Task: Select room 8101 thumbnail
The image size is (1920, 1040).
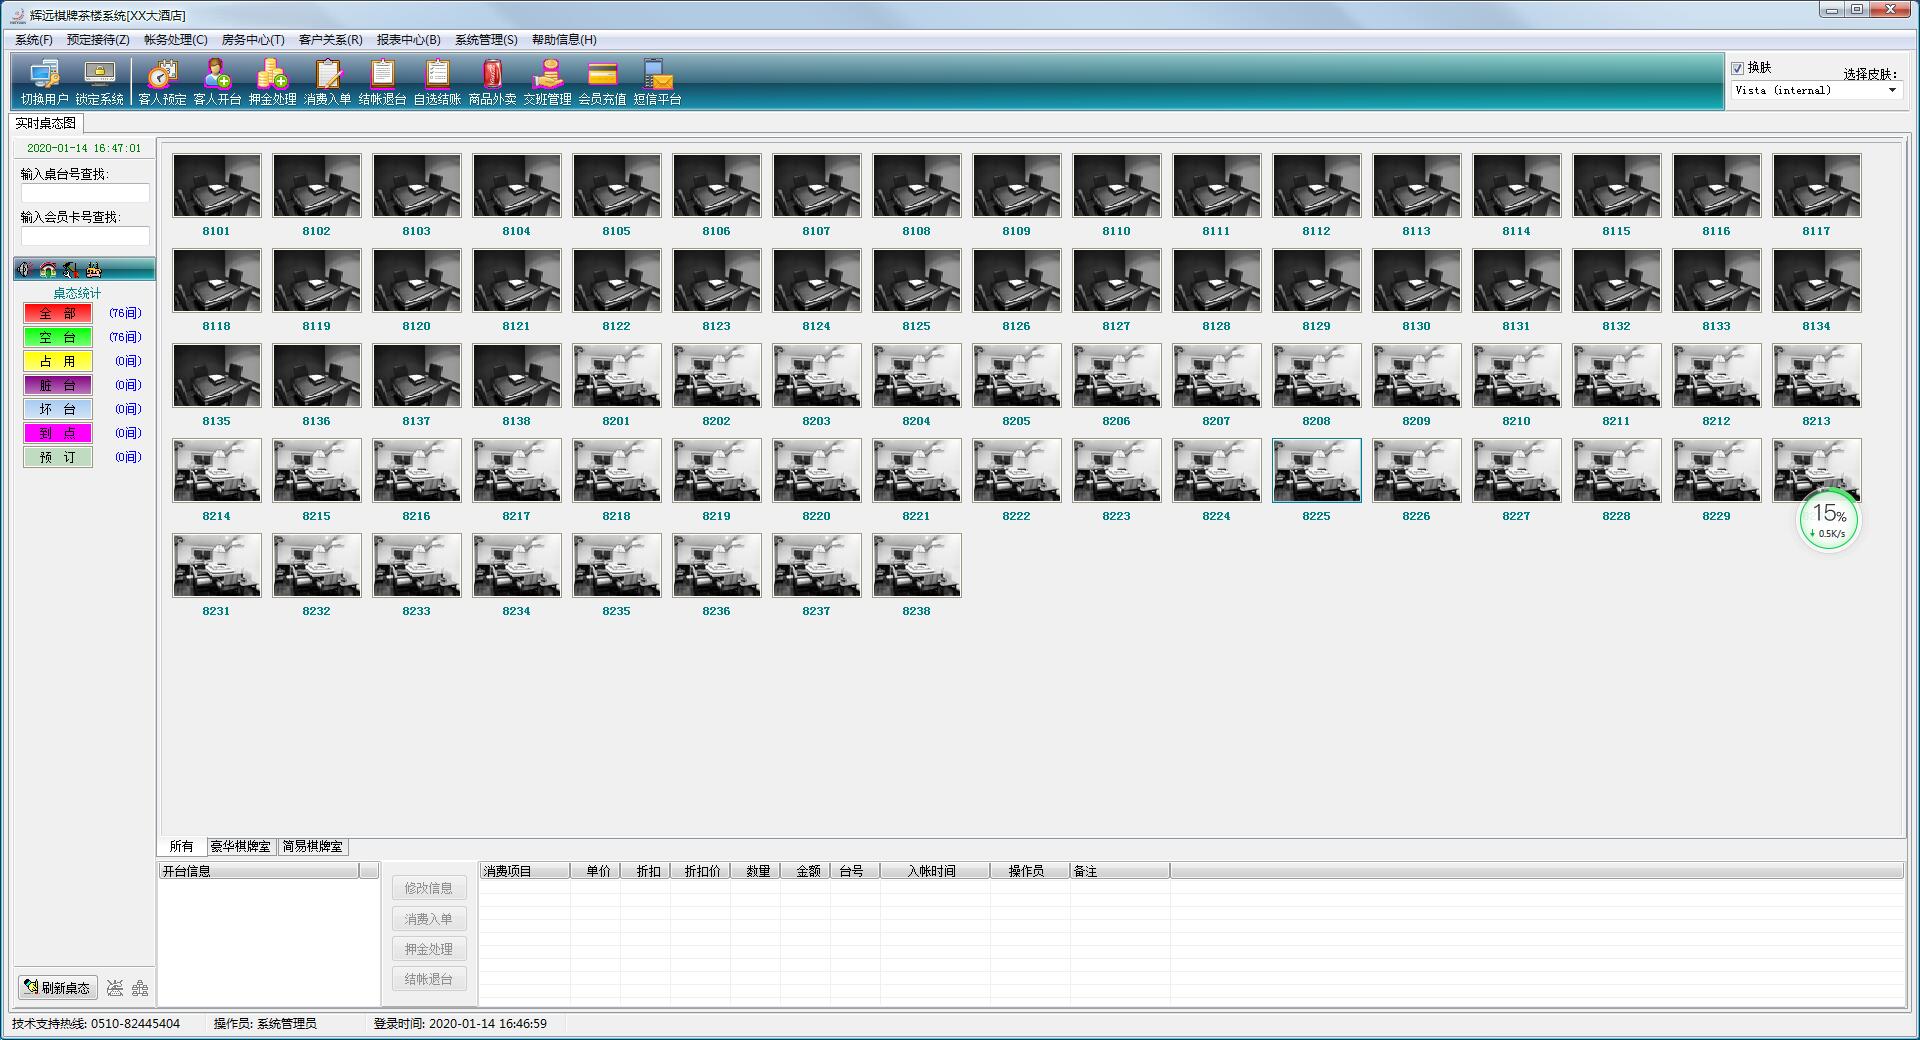Action: coord(217,185)
